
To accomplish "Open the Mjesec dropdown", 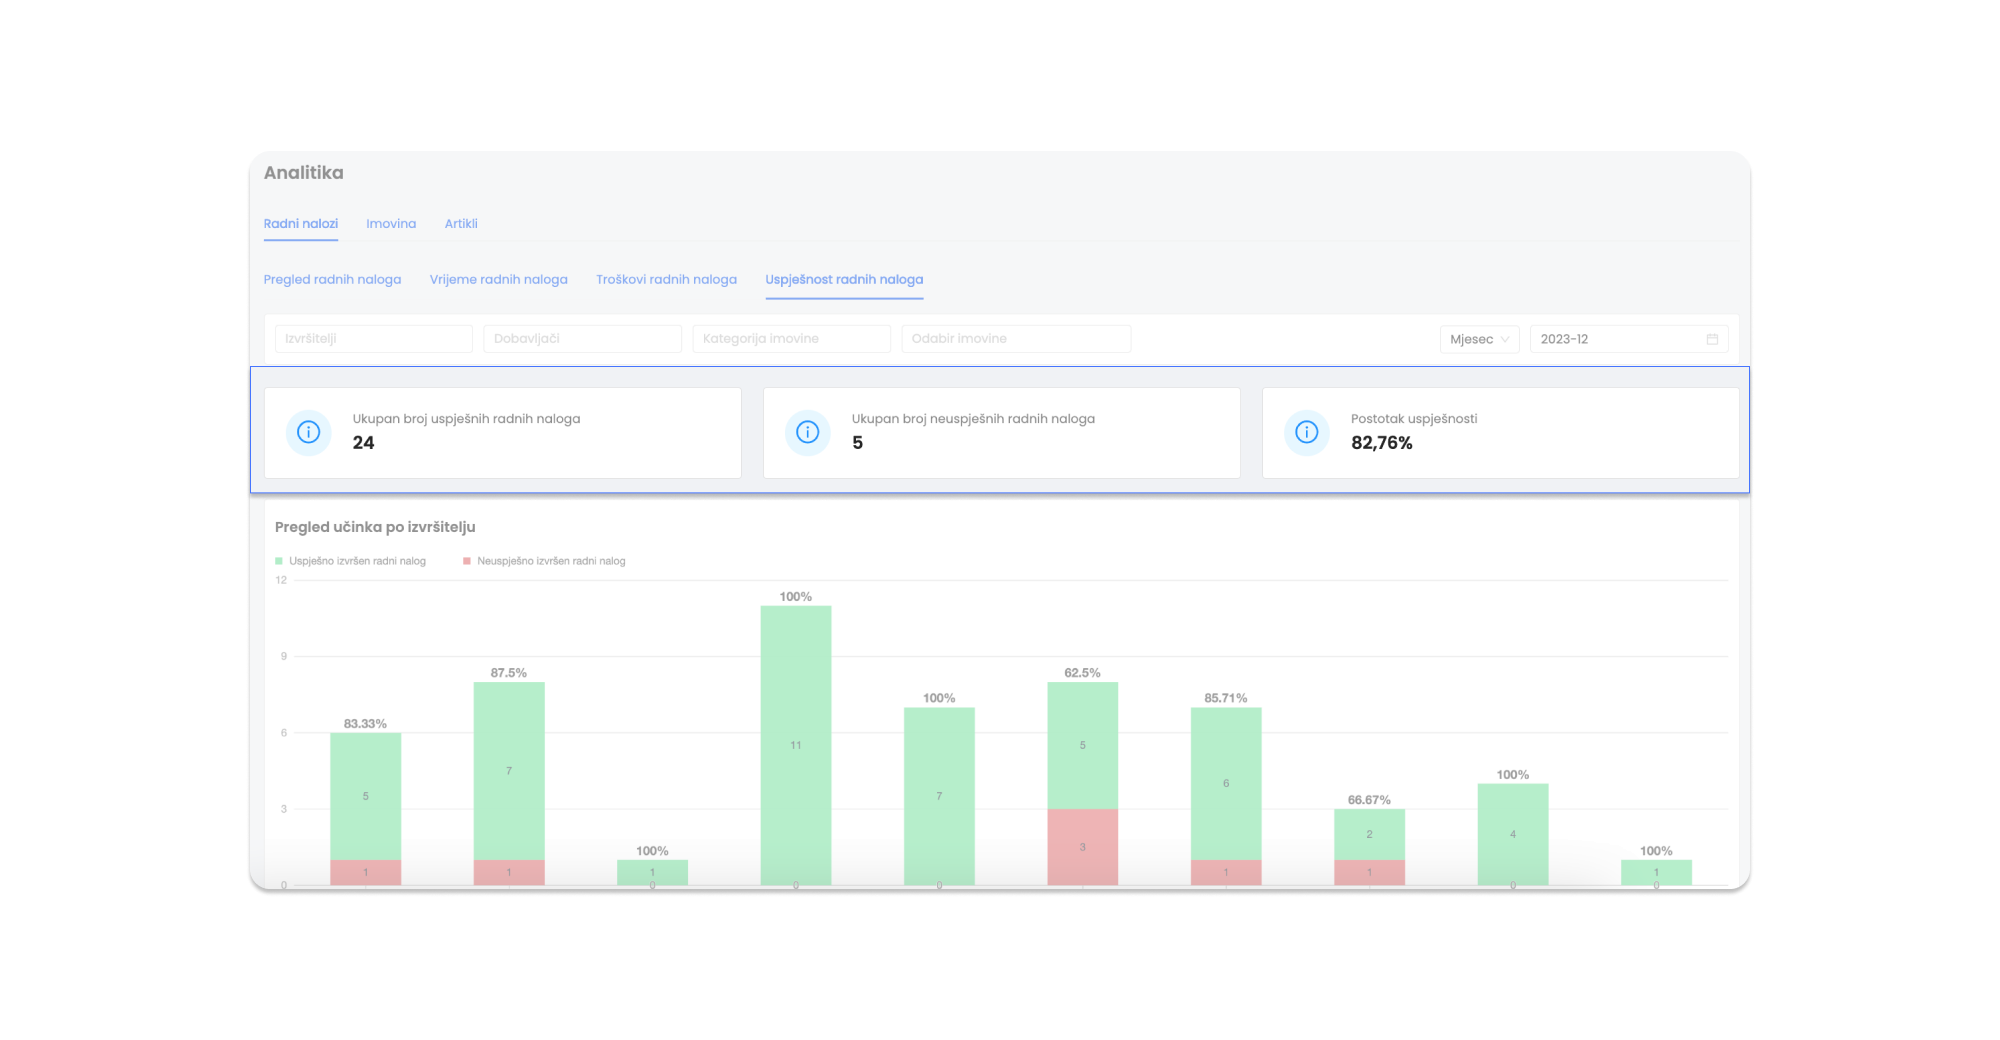I will click(1479, 339).
